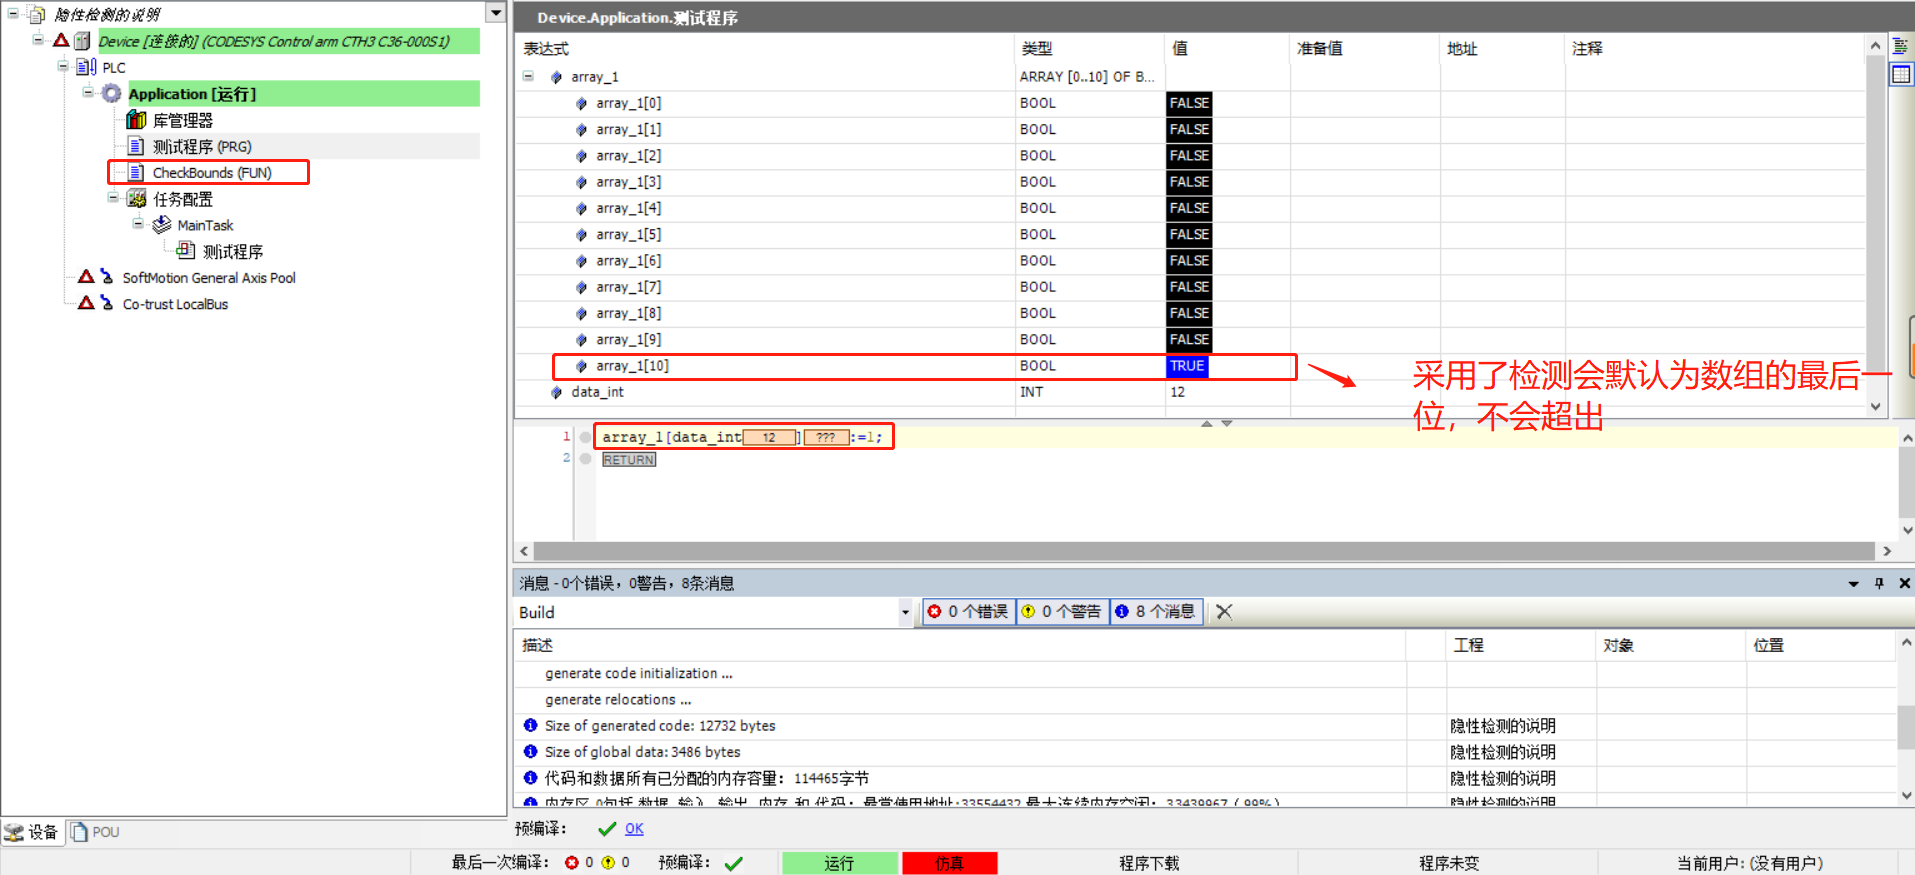Click the info icon beside 'Size of global data'
This screenshot has width=1915, height=875.
point(531,751)
